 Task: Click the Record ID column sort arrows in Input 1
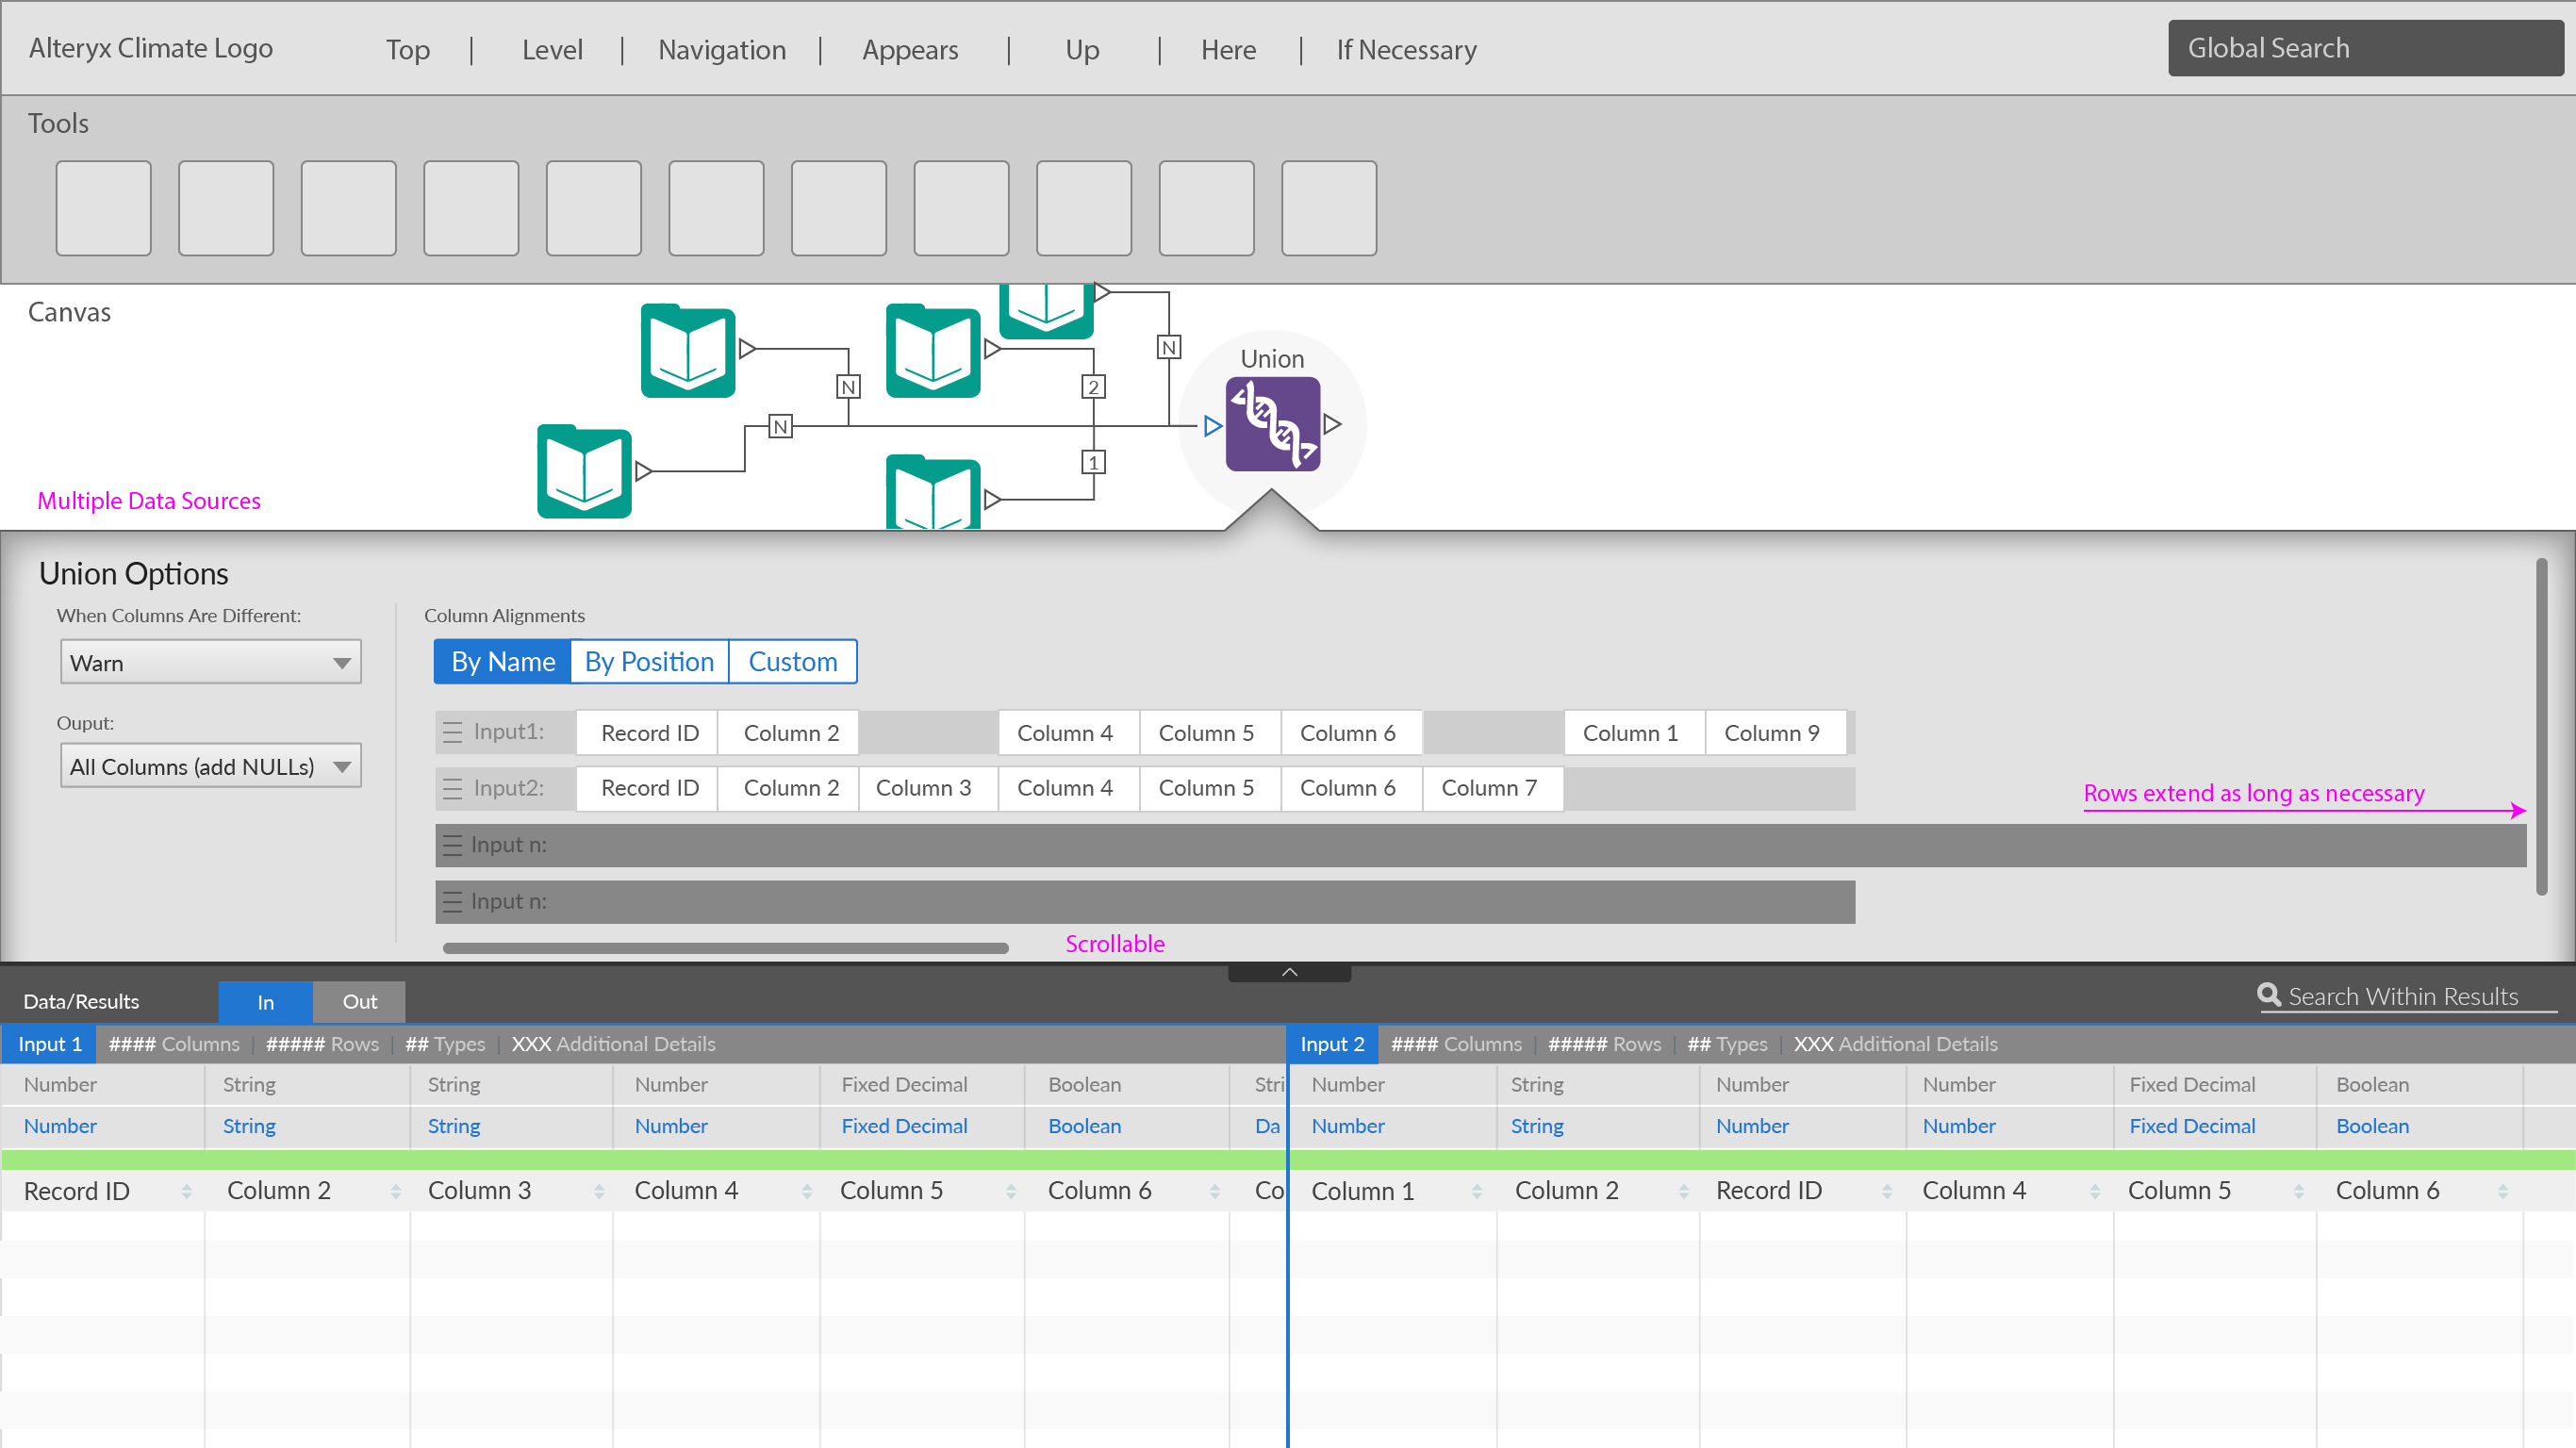186,1191
